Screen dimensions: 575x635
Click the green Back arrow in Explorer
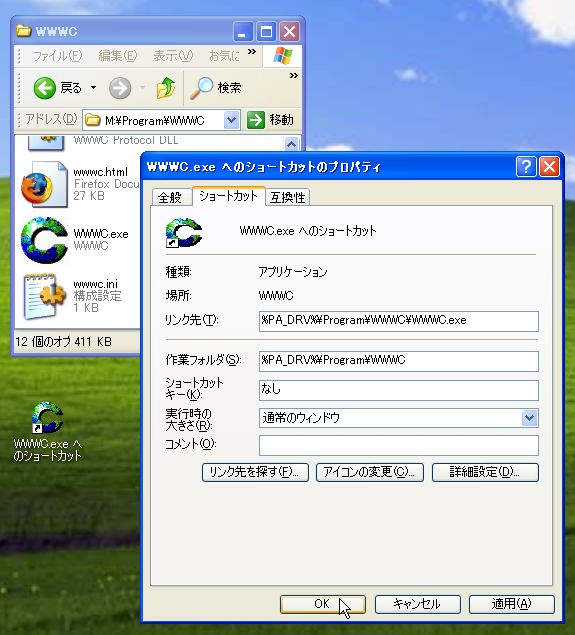45,88
